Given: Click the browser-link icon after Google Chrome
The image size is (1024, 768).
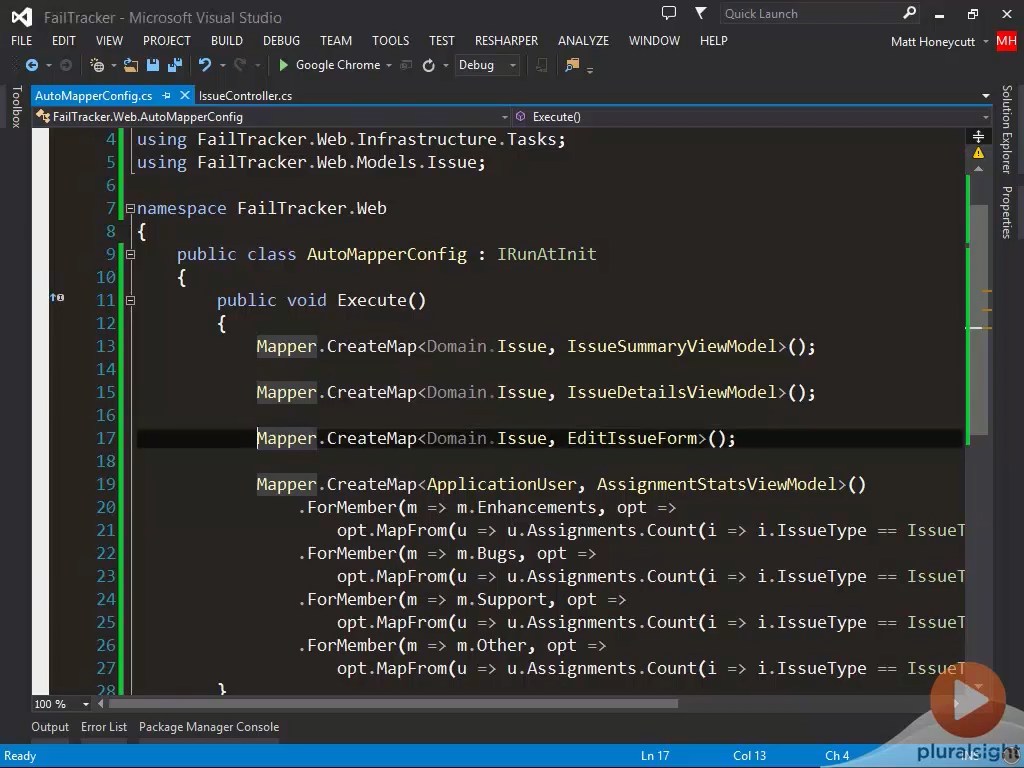Looking at the screenshot, I should (x=406, y=65).
